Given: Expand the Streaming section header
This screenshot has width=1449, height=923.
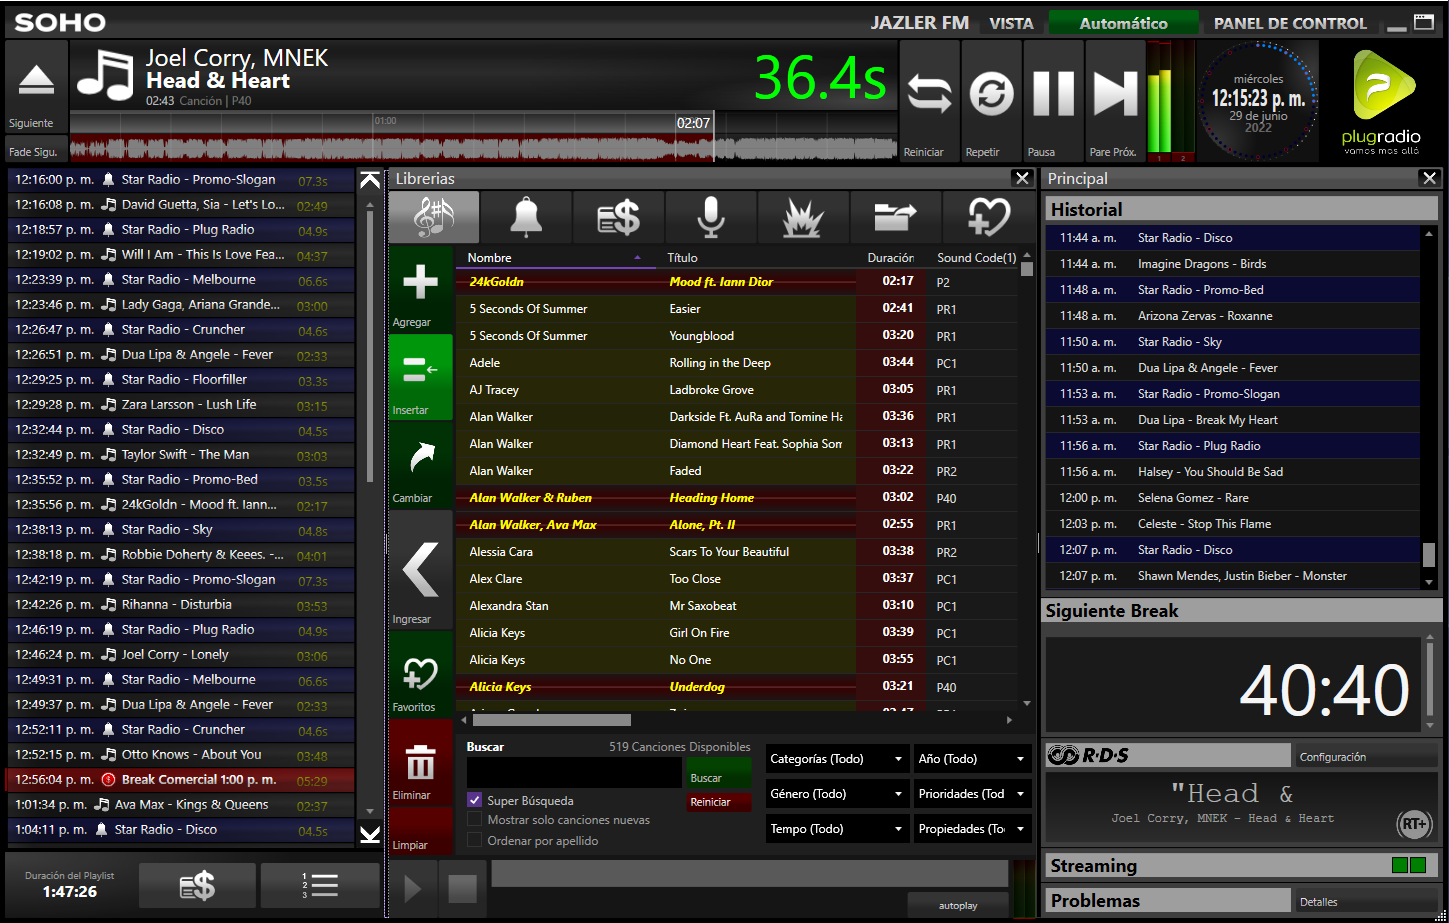Looking at the screenshot, I should (x=1241, y=866).
